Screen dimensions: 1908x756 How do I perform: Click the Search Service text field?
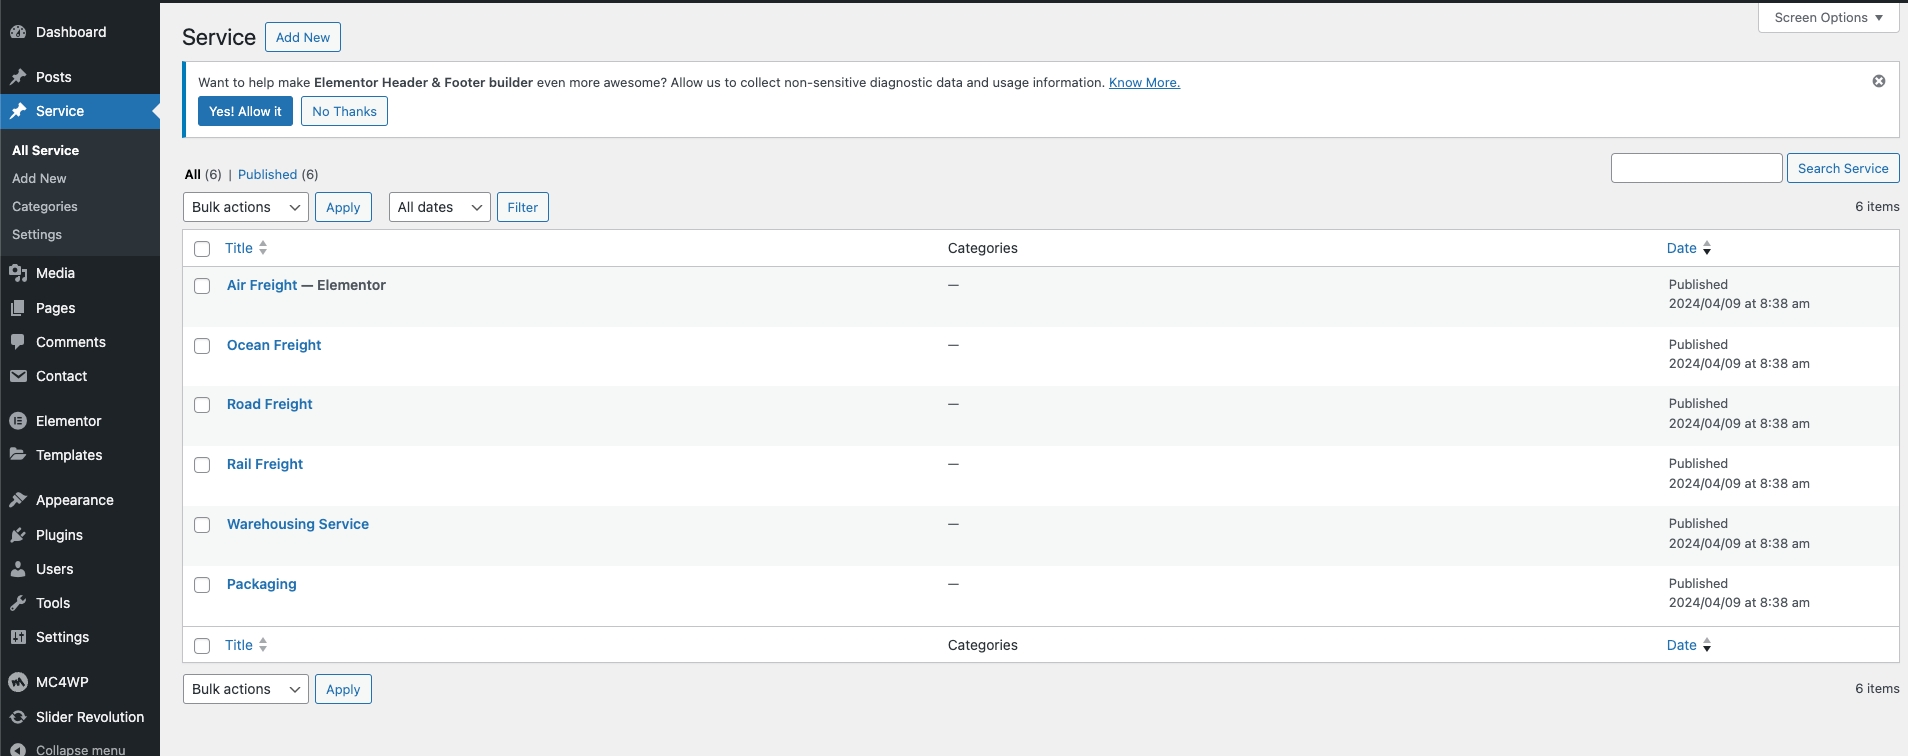1696,168
